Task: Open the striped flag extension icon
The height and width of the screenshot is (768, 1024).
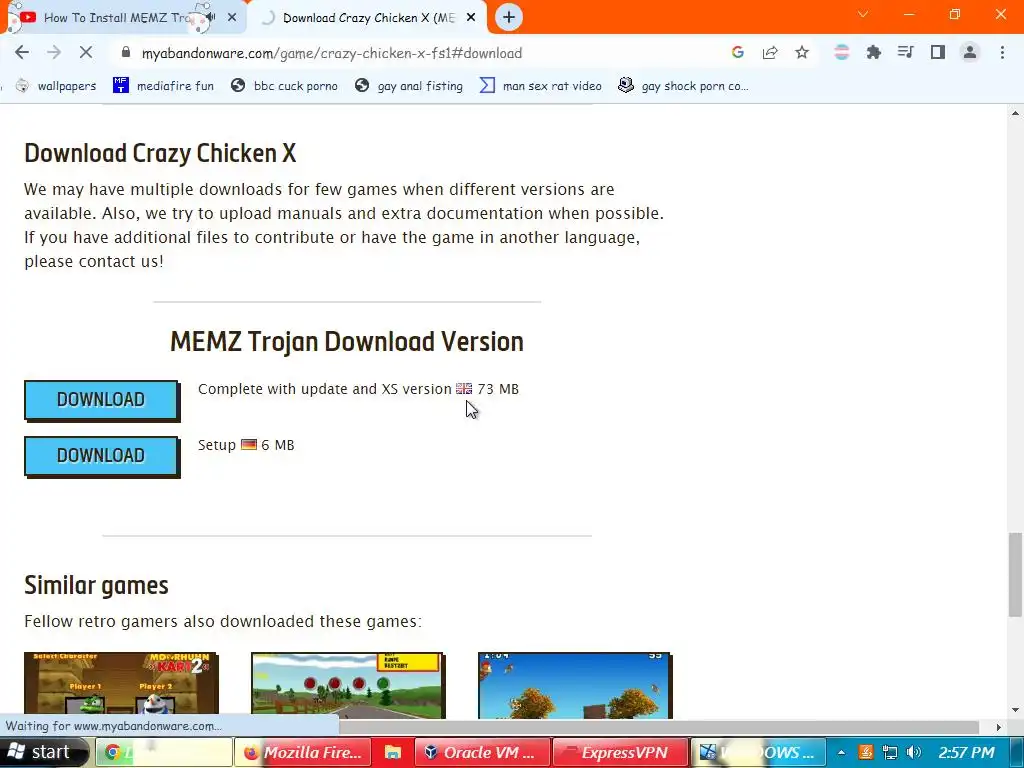Action: coord(842,53)
